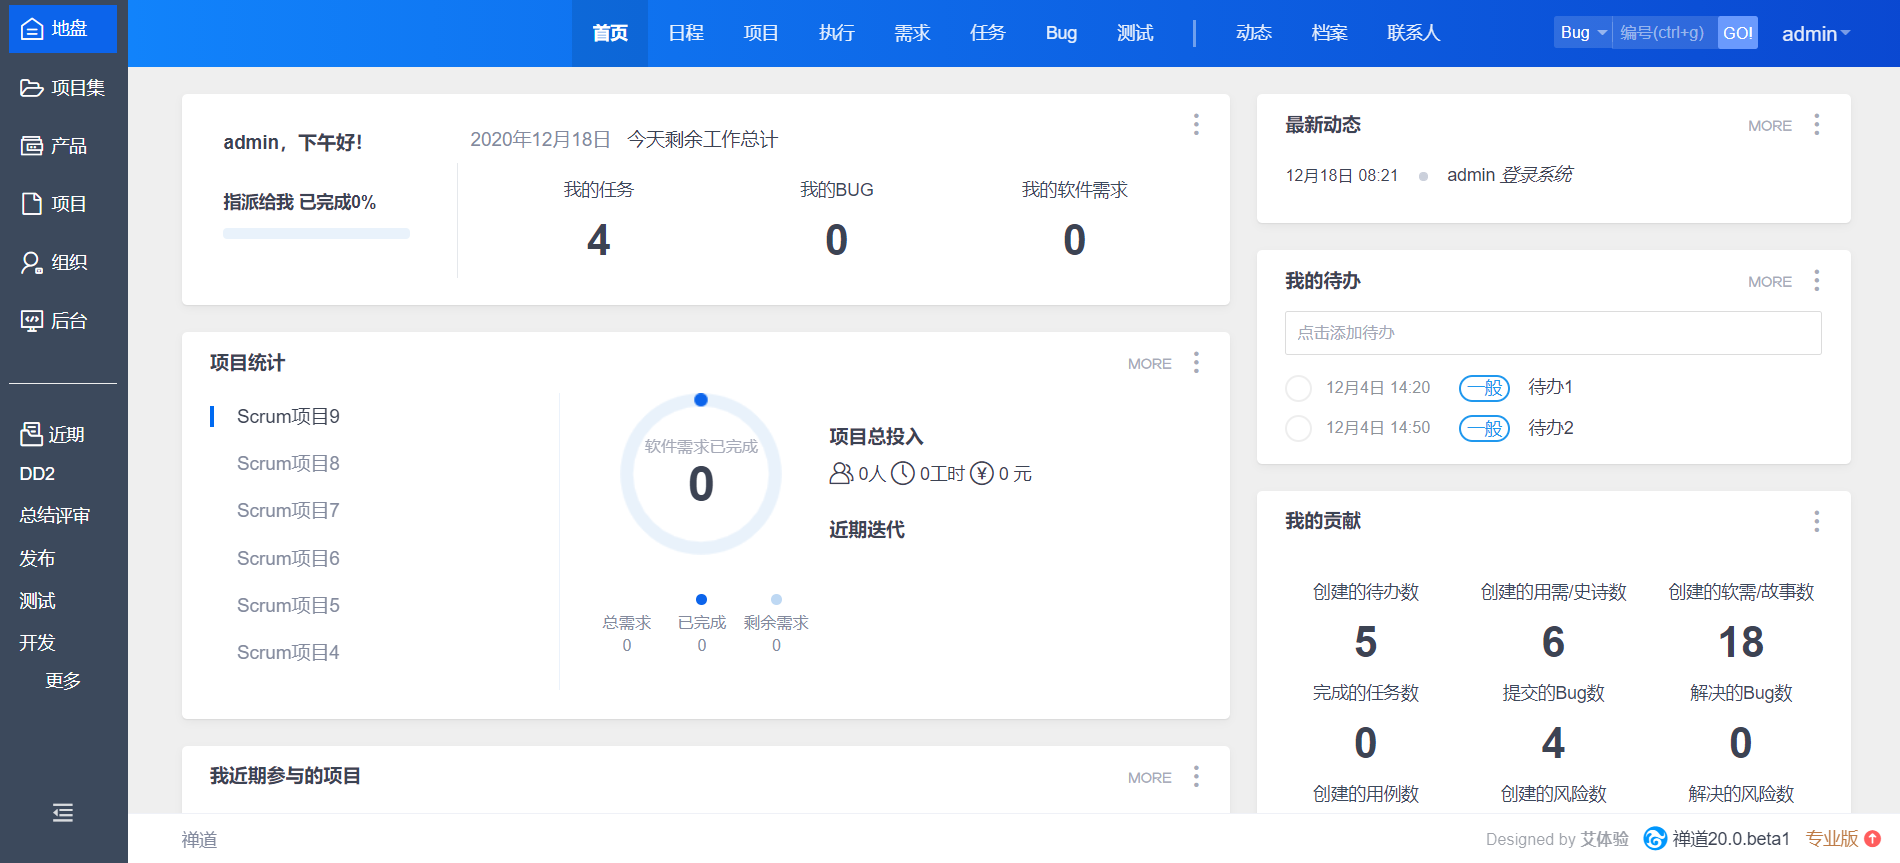
Task: Open the 我的待办 block three-dot menu
Action: click(x=1817, y=280)
